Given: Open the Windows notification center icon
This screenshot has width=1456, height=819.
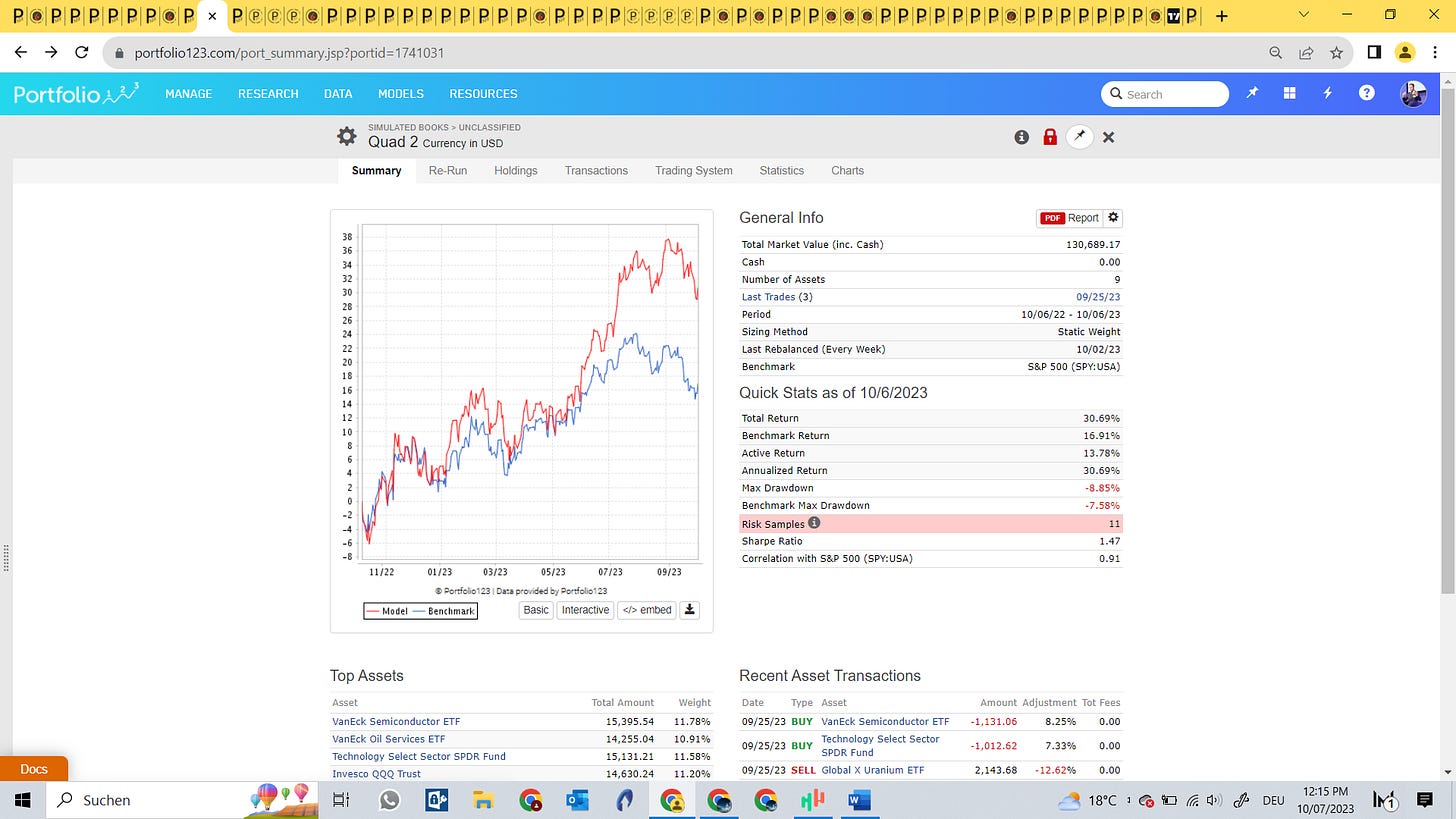Looking at the screenshot, I should coord(1425,800).
